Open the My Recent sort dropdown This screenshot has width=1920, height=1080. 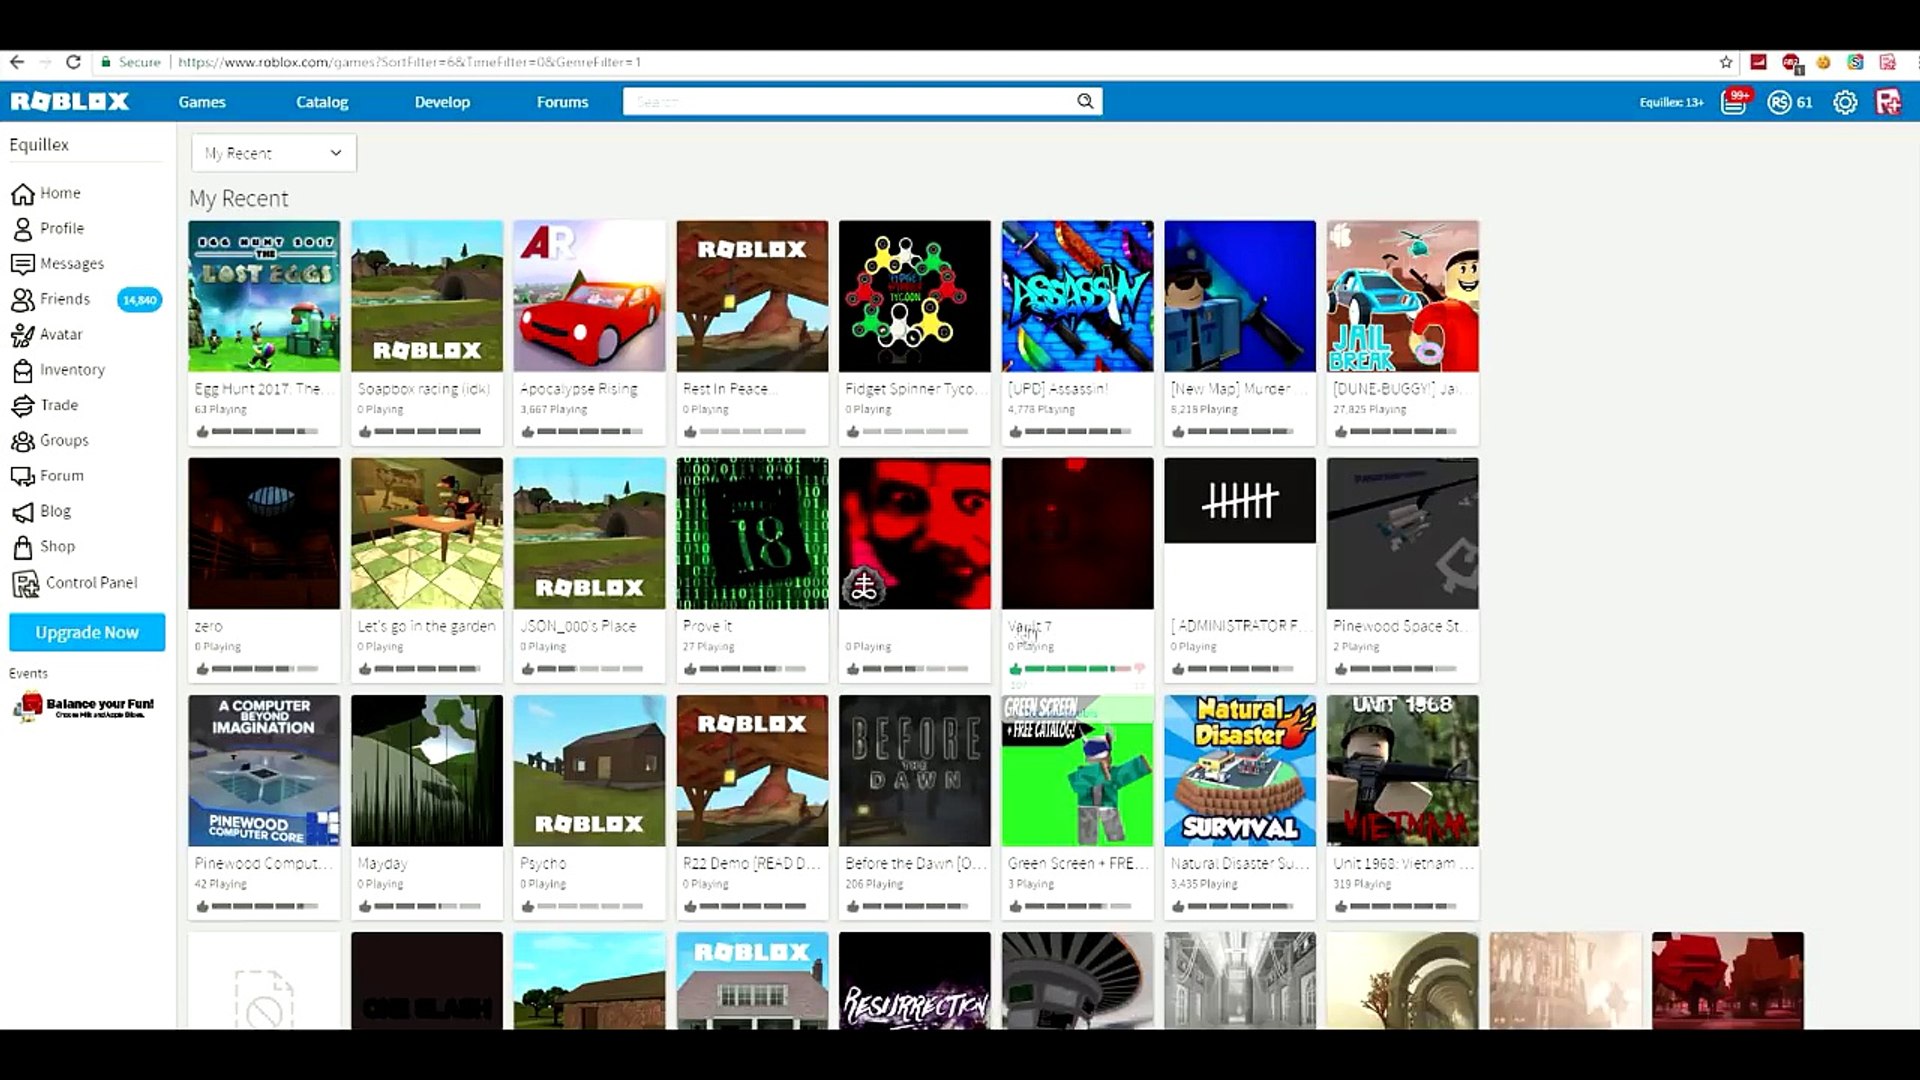273,152
